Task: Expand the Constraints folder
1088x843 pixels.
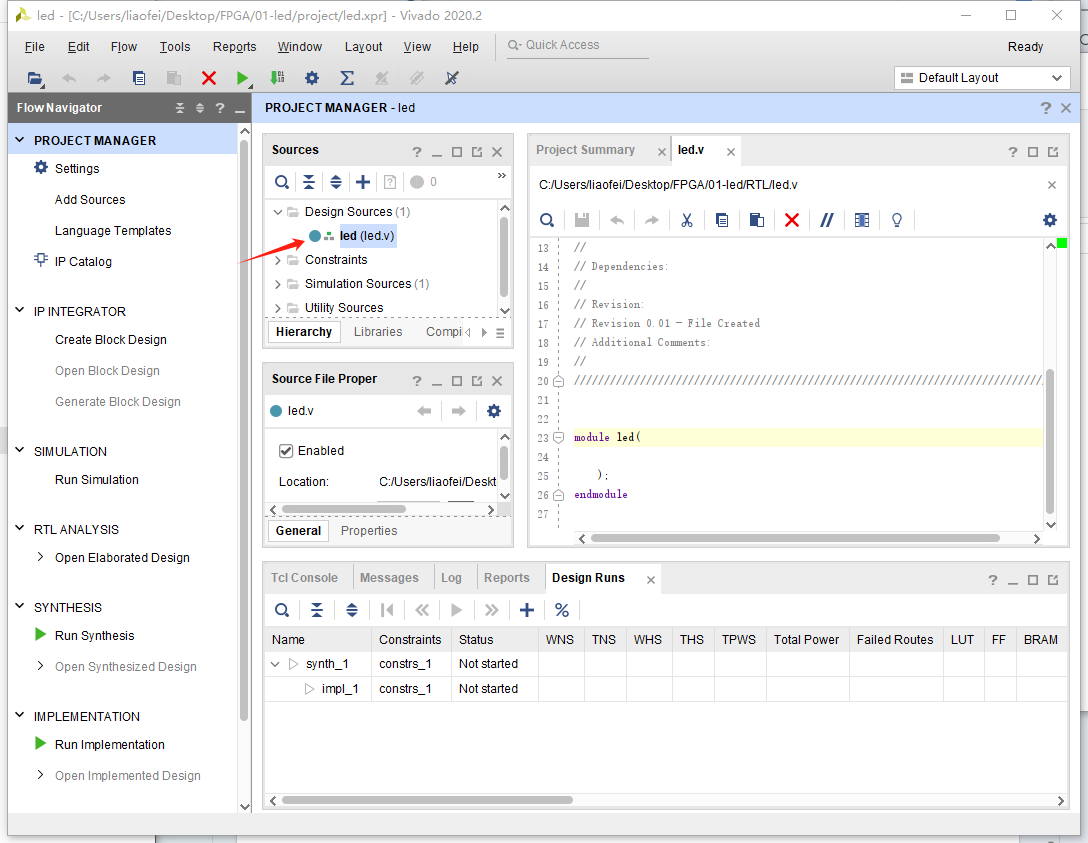Action: point(278,260)
